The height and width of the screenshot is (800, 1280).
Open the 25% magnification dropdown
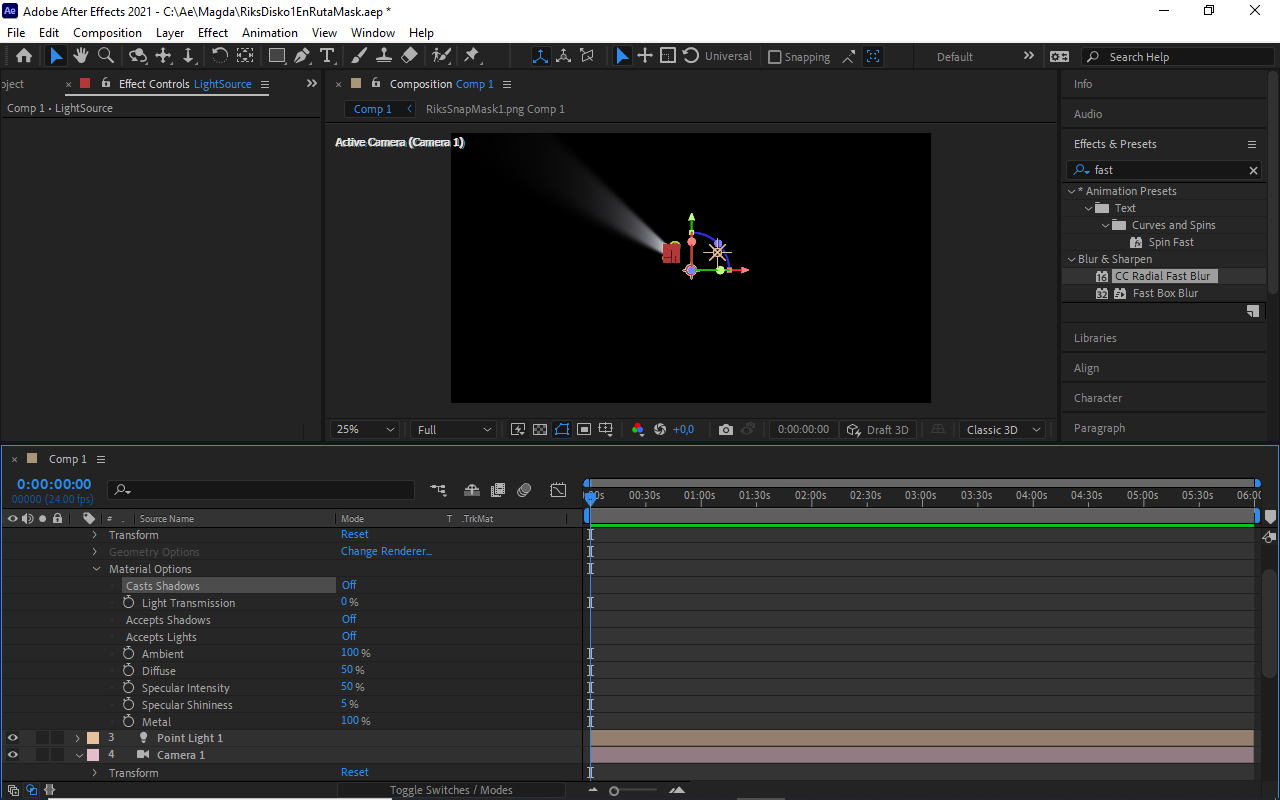click(x=365, y=429)
